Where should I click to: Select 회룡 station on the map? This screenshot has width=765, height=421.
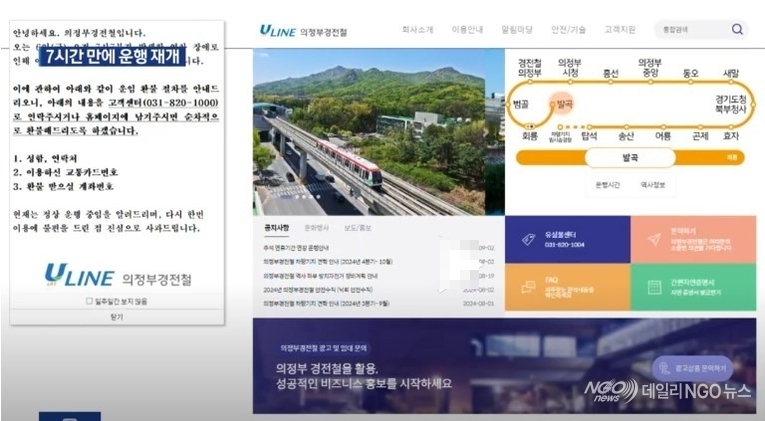pos(529,135)
